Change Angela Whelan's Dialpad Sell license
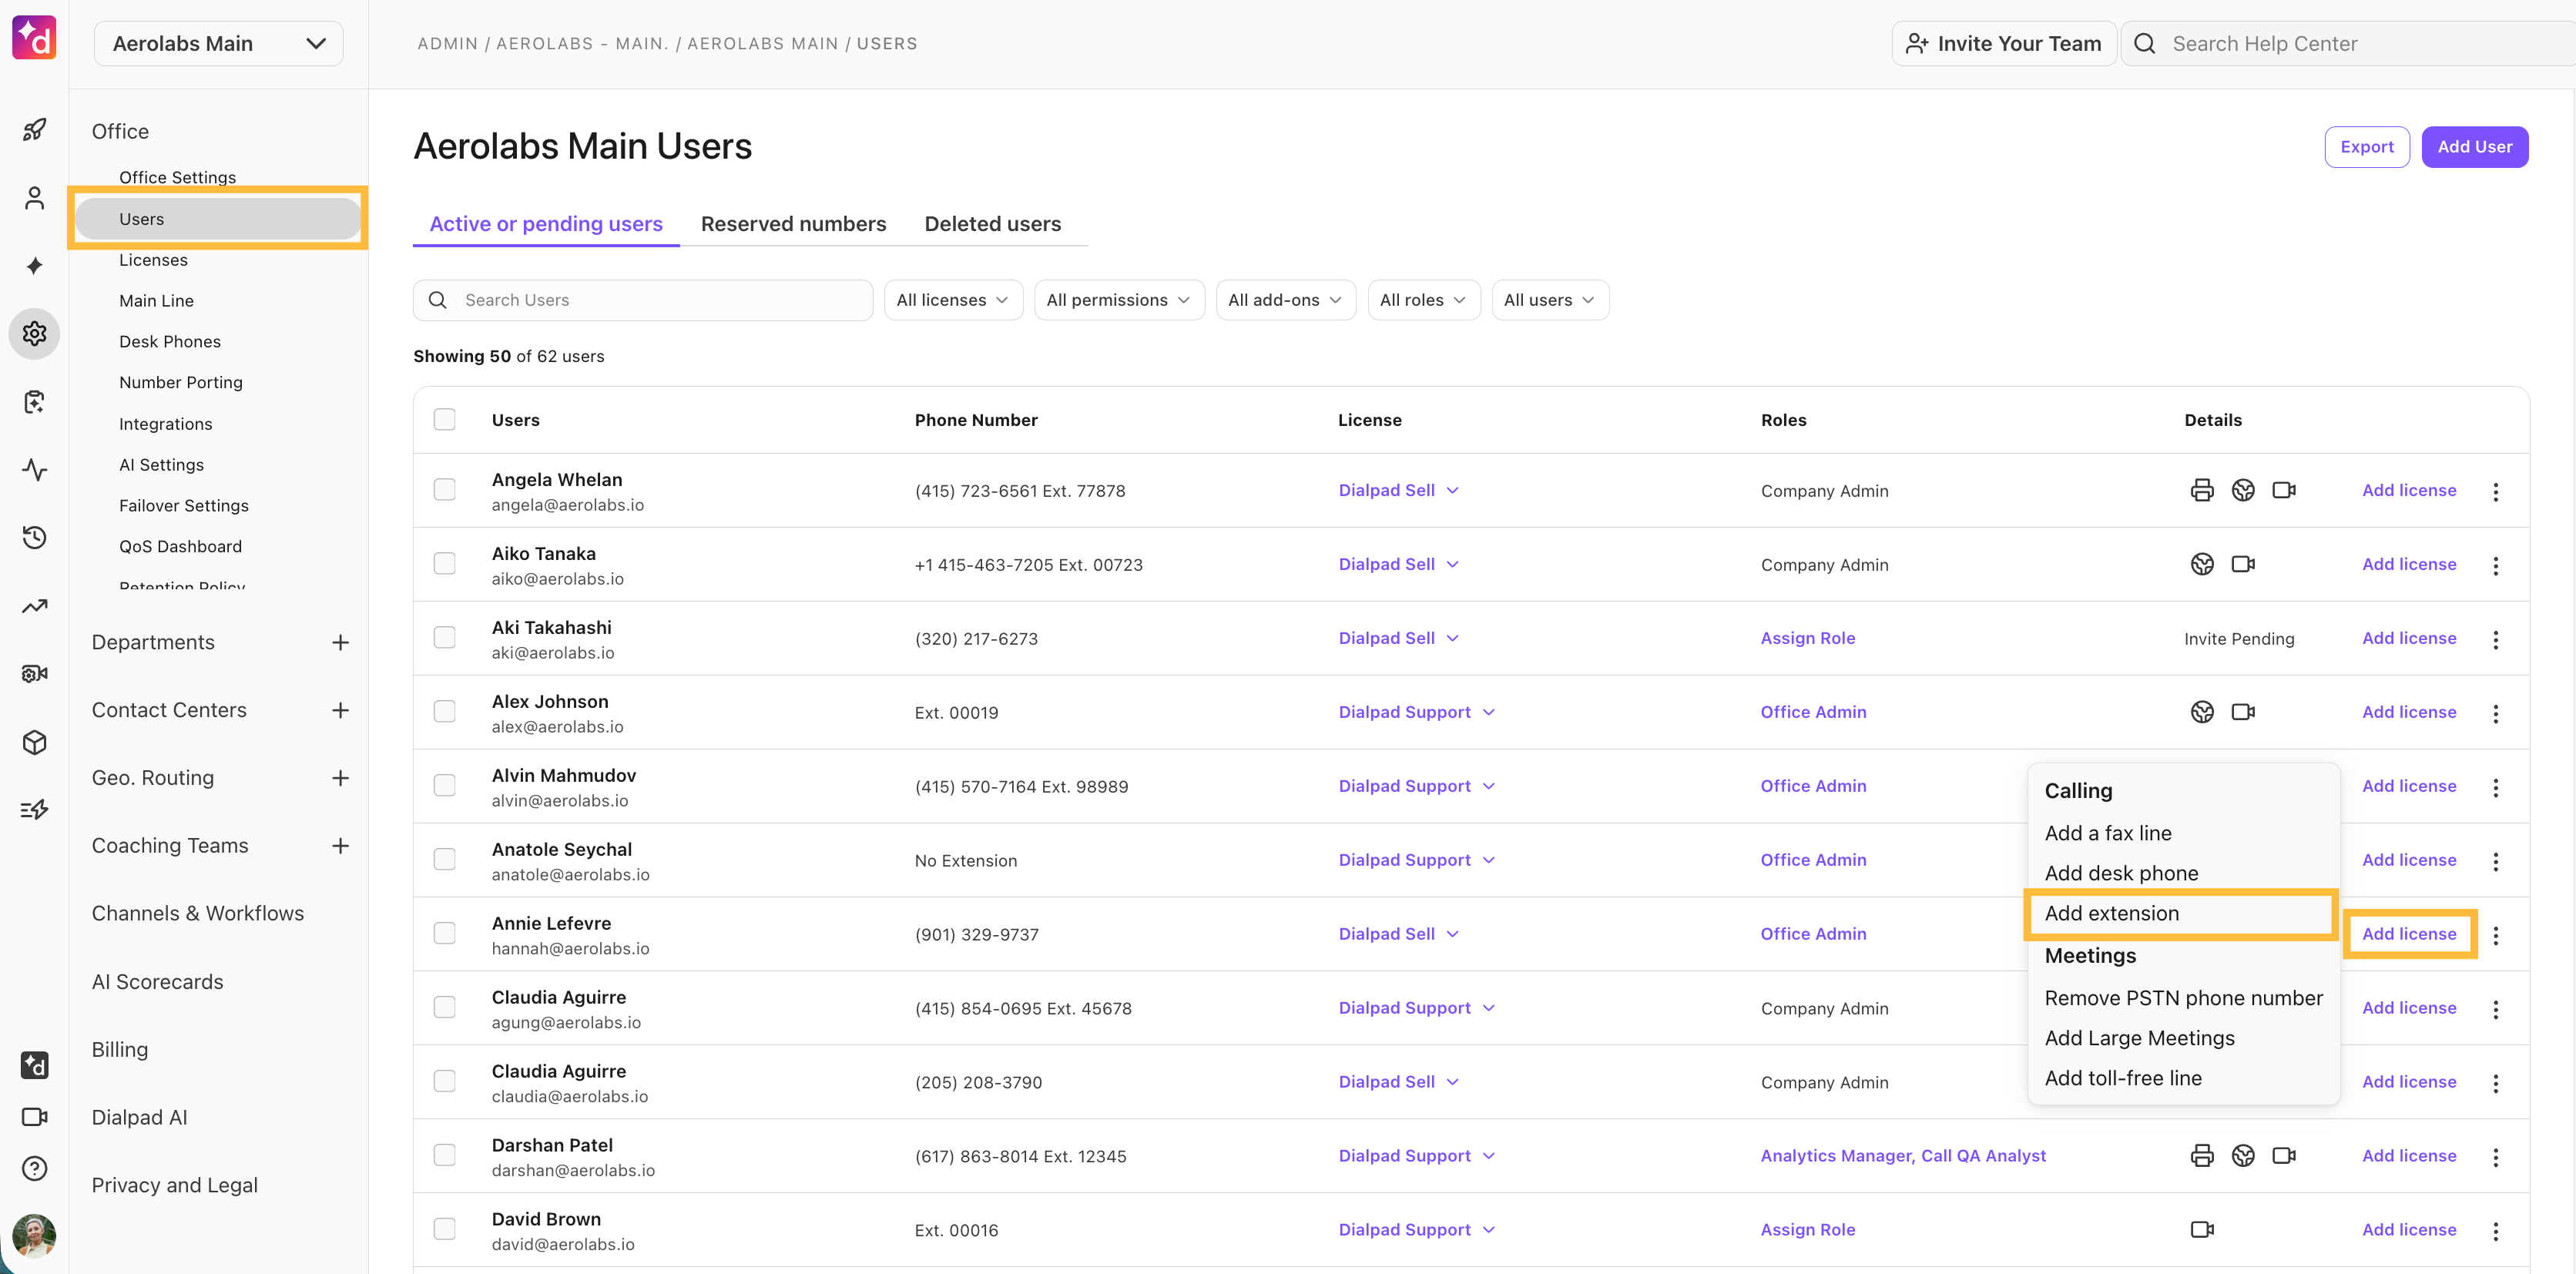 coord(1398,490)
